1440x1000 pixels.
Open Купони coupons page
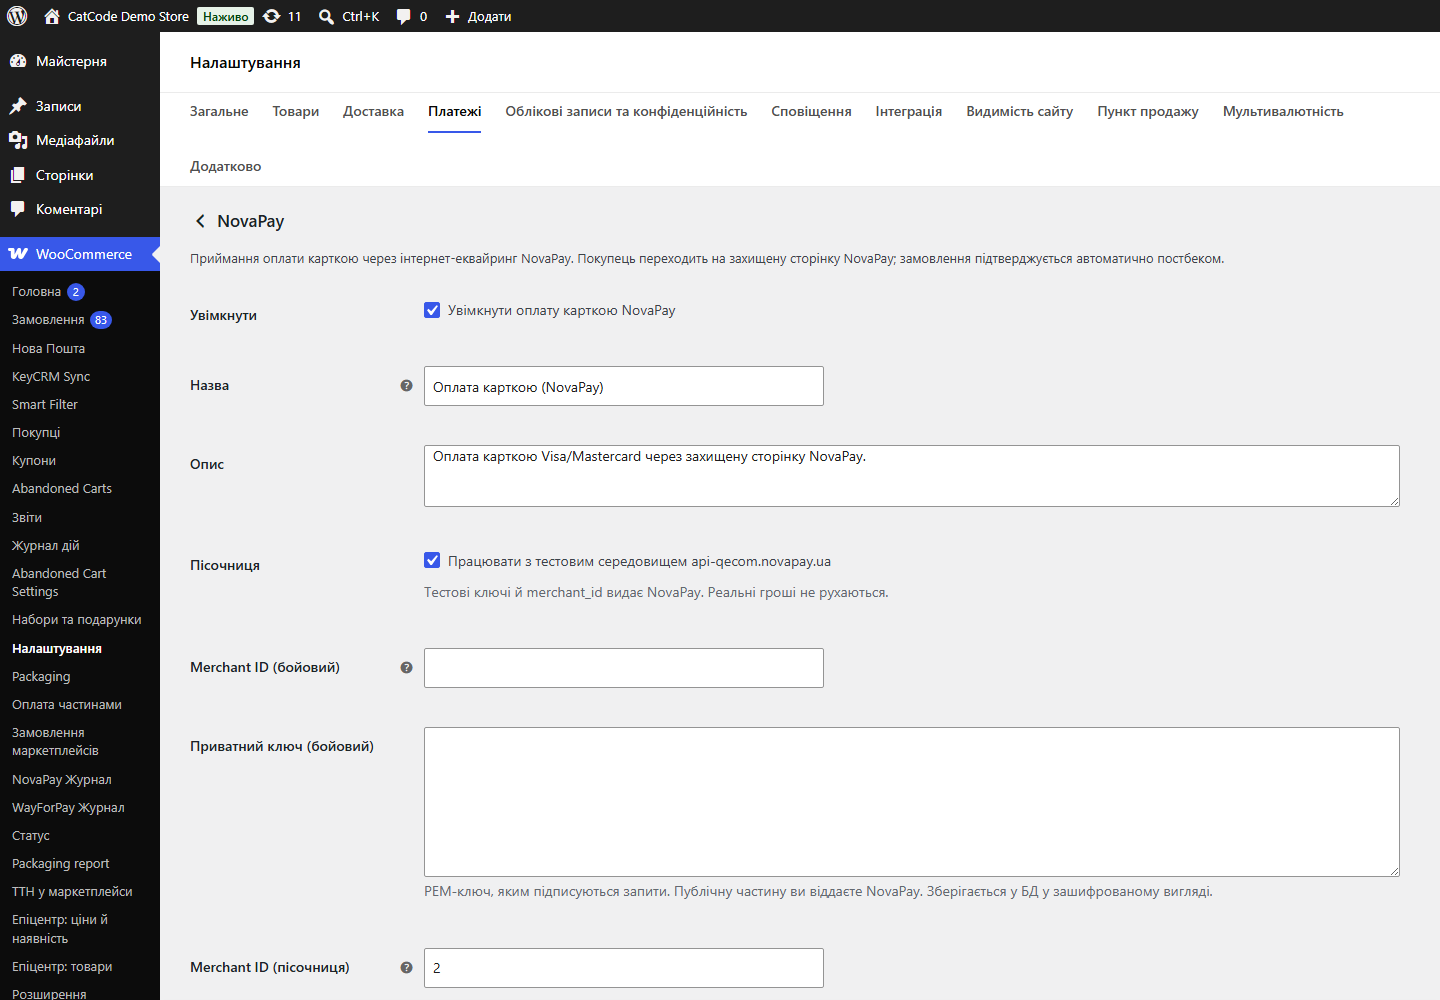tap(34, 460)
